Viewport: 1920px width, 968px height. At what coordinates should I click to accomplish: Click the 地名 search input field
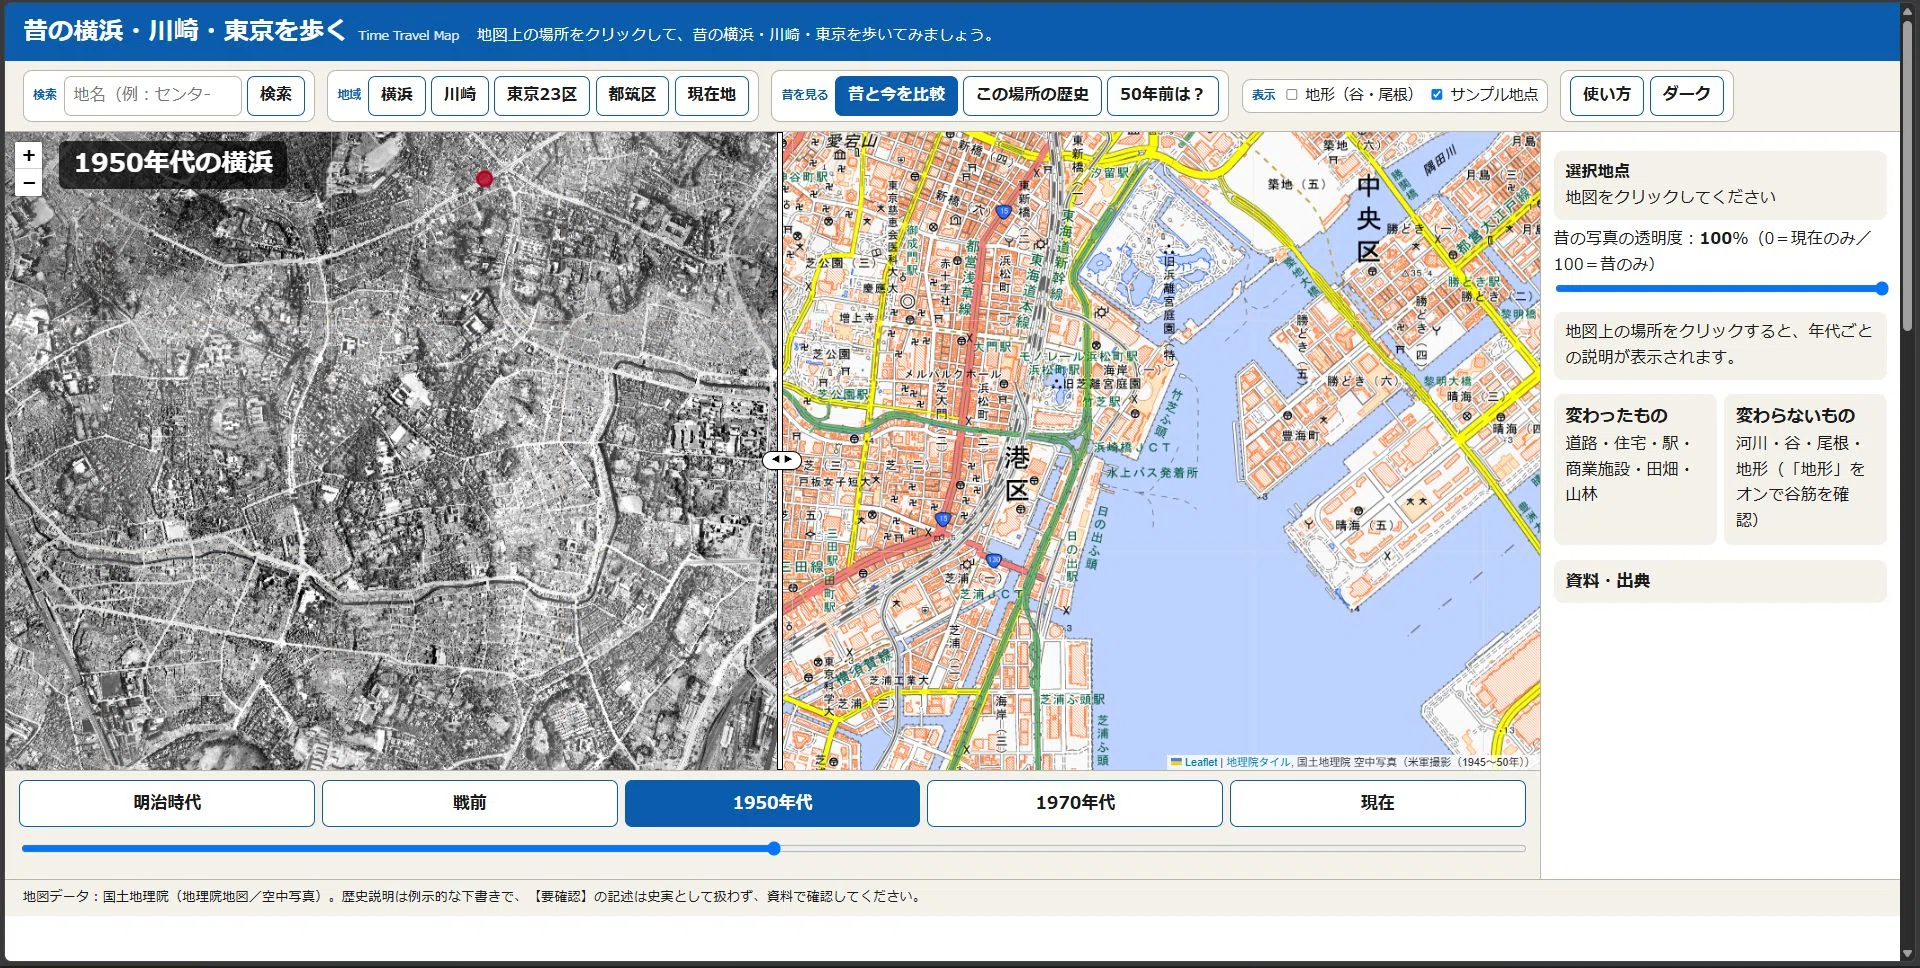pos(153,95)
